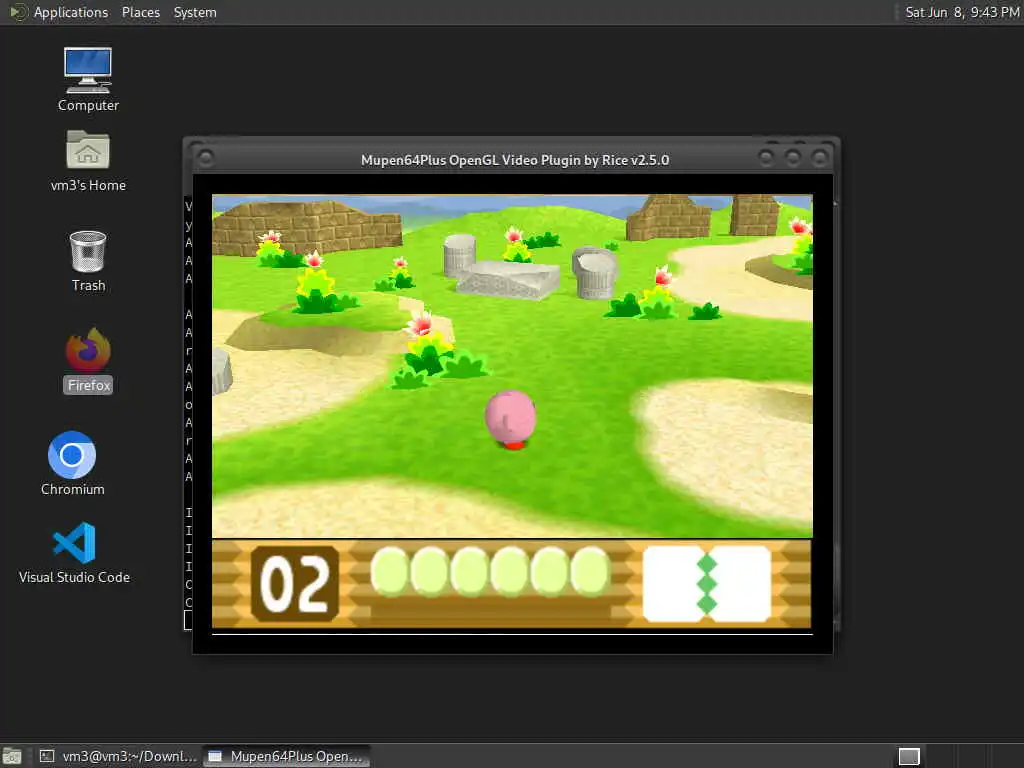1024x768 pixels.
Task: Switch to the vm3@vm3 terminal taskbar entry
Action: click(x=118, y=756)
